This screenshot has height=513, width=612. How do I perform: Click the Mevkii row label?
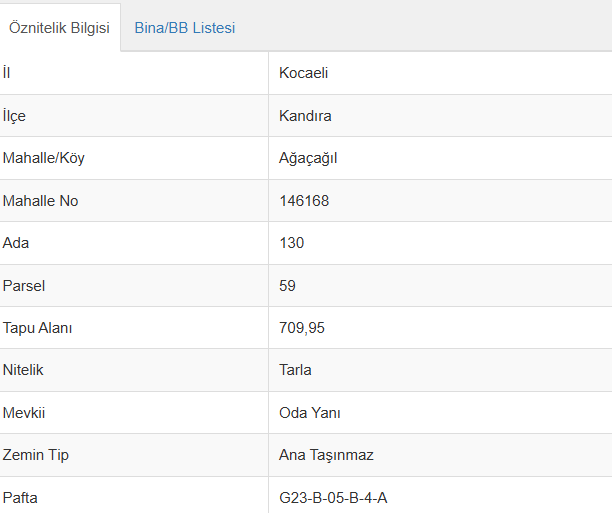[x=24, y=413]
